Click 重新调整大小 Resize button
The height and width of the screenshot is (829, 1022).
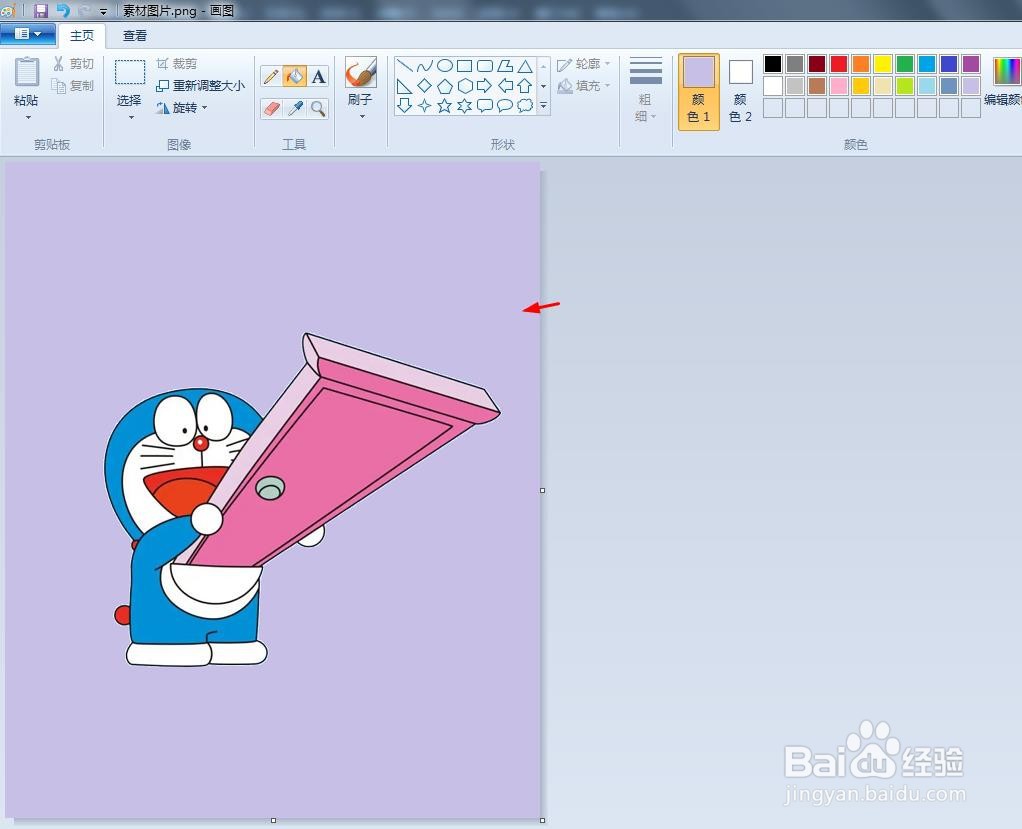click(x=201, y=85)
